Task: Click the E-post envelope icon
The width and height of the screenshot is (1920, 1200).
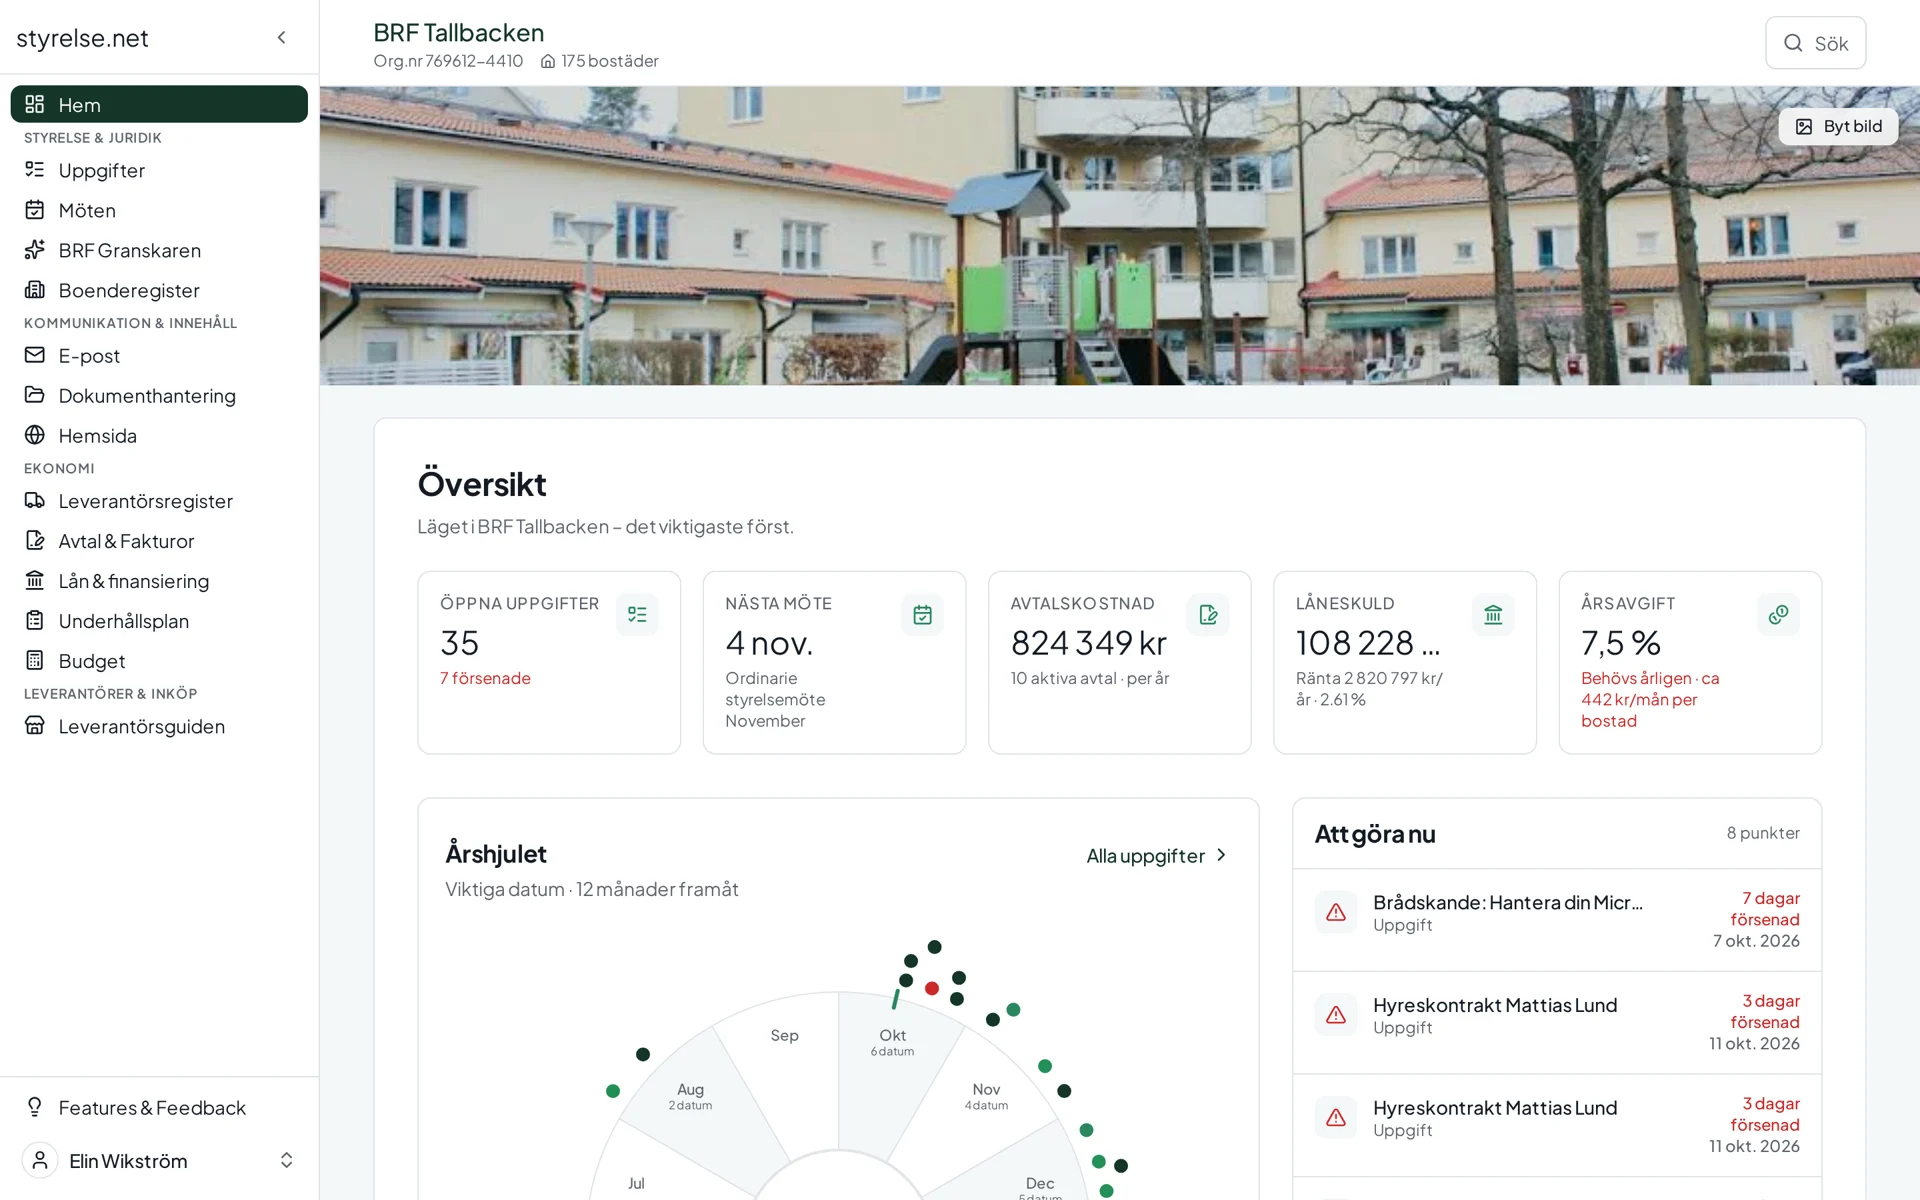Action: (x=35, y=355)
